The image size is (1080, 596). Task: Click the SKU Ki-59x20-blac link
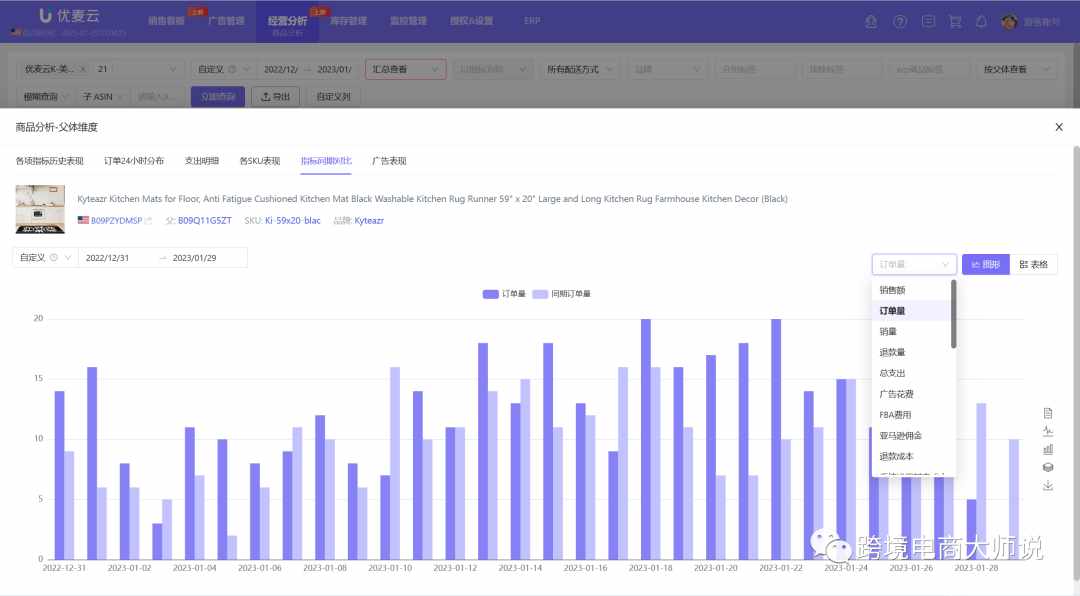[293, 220]
